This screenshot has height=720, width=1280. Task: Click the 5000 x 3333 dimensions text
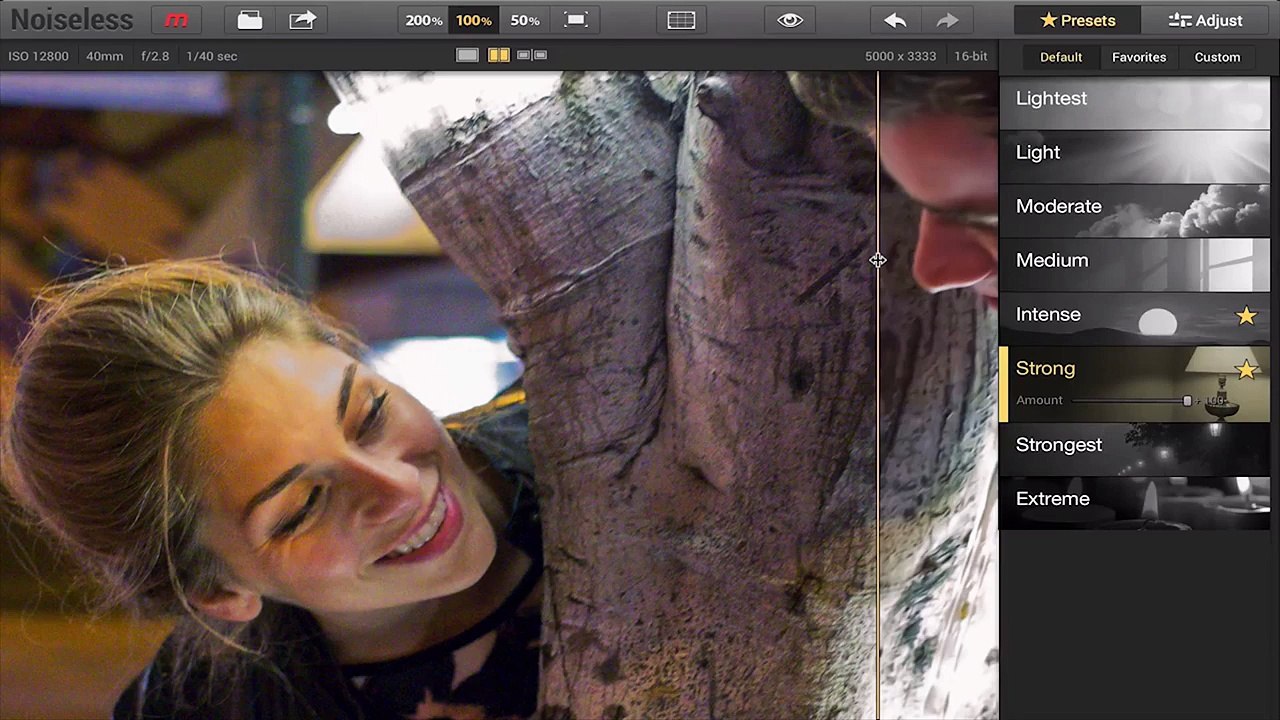click(901, 56)
